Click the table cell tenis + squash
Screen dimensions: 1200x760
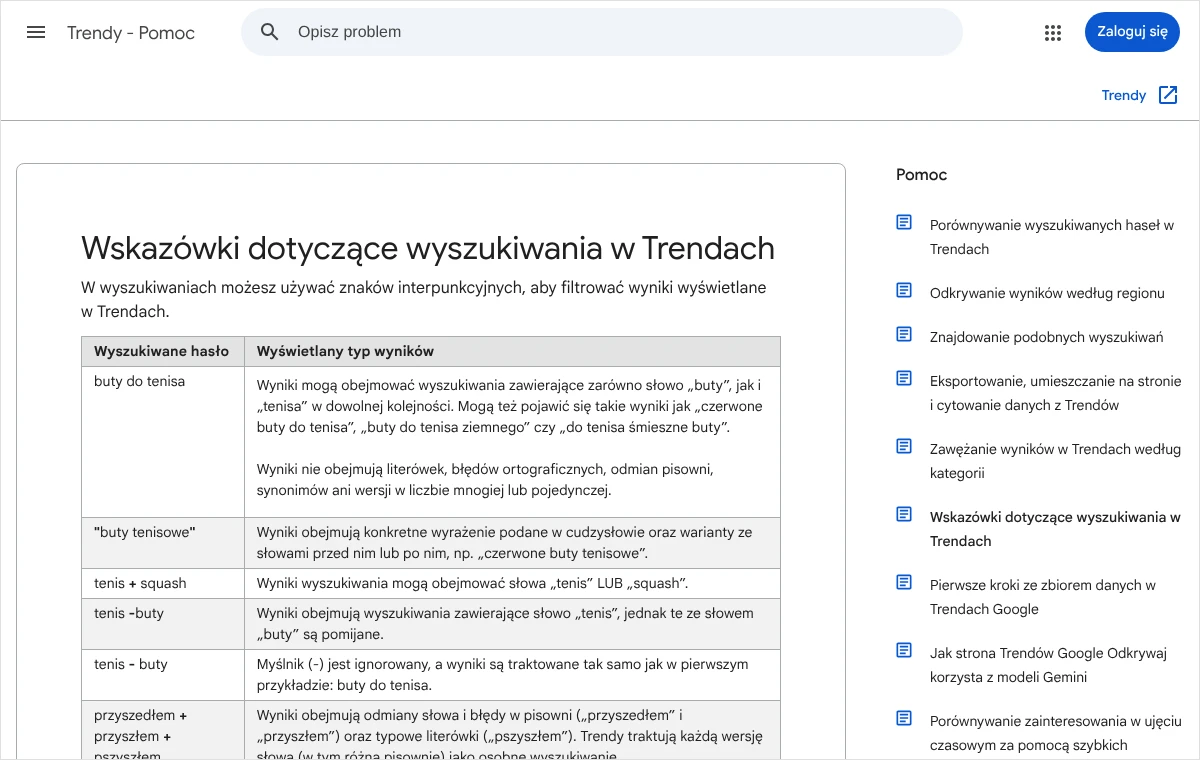162,583
